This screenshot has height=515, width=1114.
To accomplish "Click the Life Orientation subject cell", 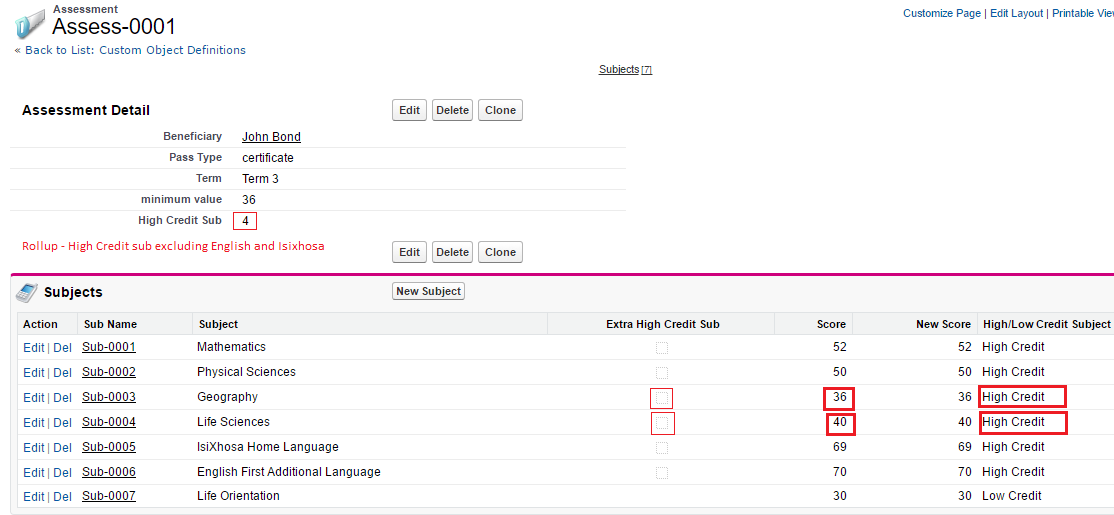I will [x=238, y=496].
